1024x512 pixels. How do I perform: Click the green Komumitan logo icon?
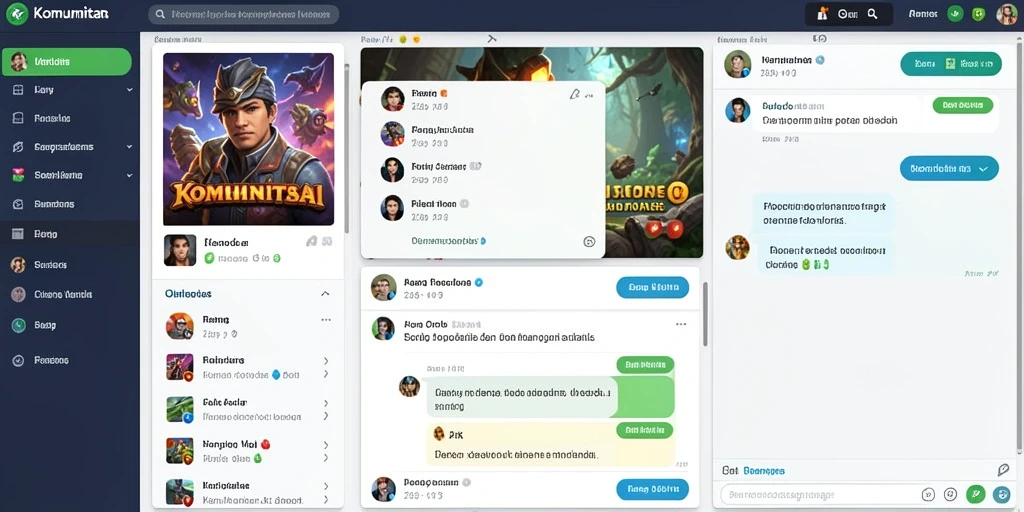click(16, 13)
